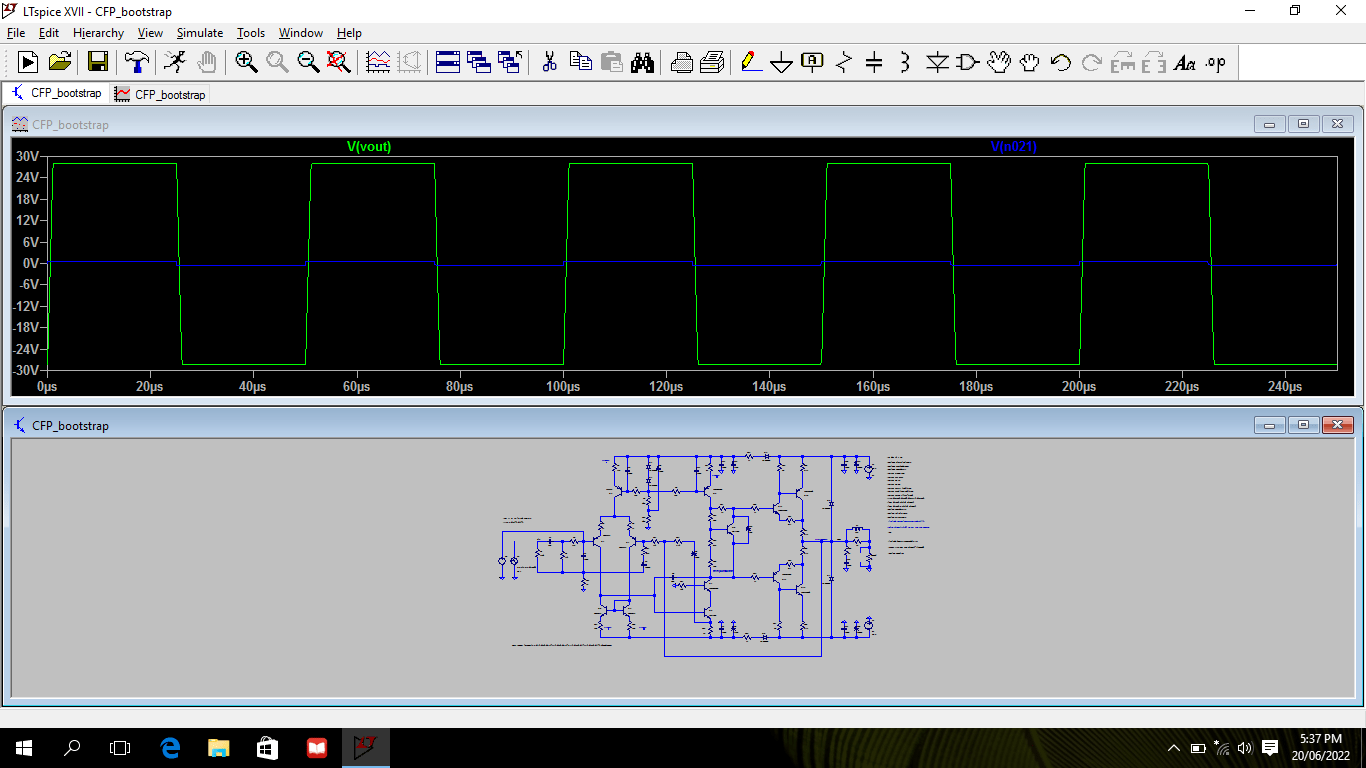Open File Explorer from the taskbar
Screen dimensions: 1366x768
tap(218, 747)
